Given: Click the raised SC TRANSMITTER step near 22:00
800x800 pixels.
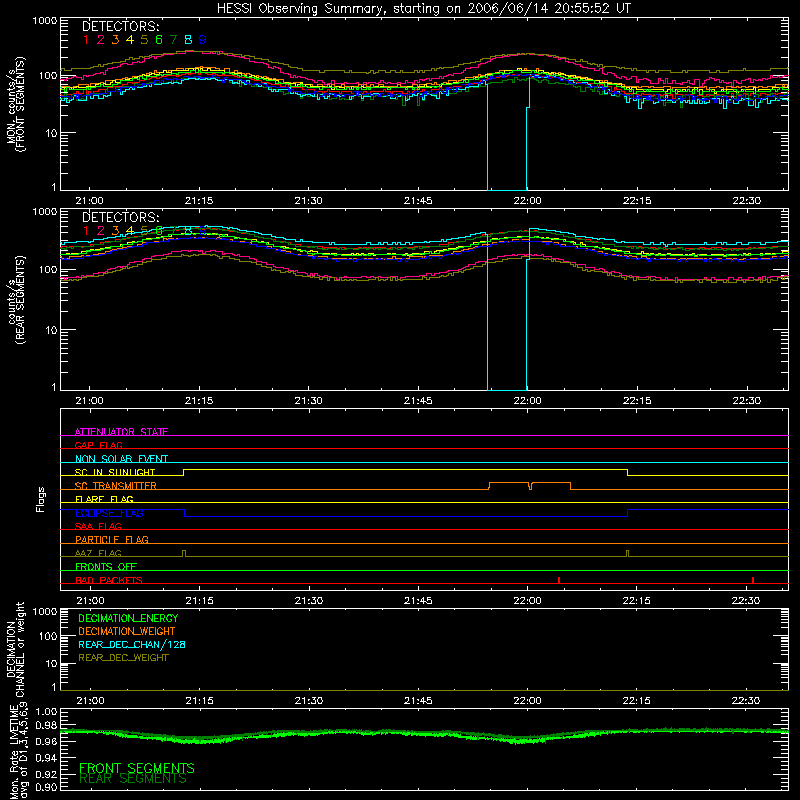Looking at the screenshot, I should click(x=530, y=486).
